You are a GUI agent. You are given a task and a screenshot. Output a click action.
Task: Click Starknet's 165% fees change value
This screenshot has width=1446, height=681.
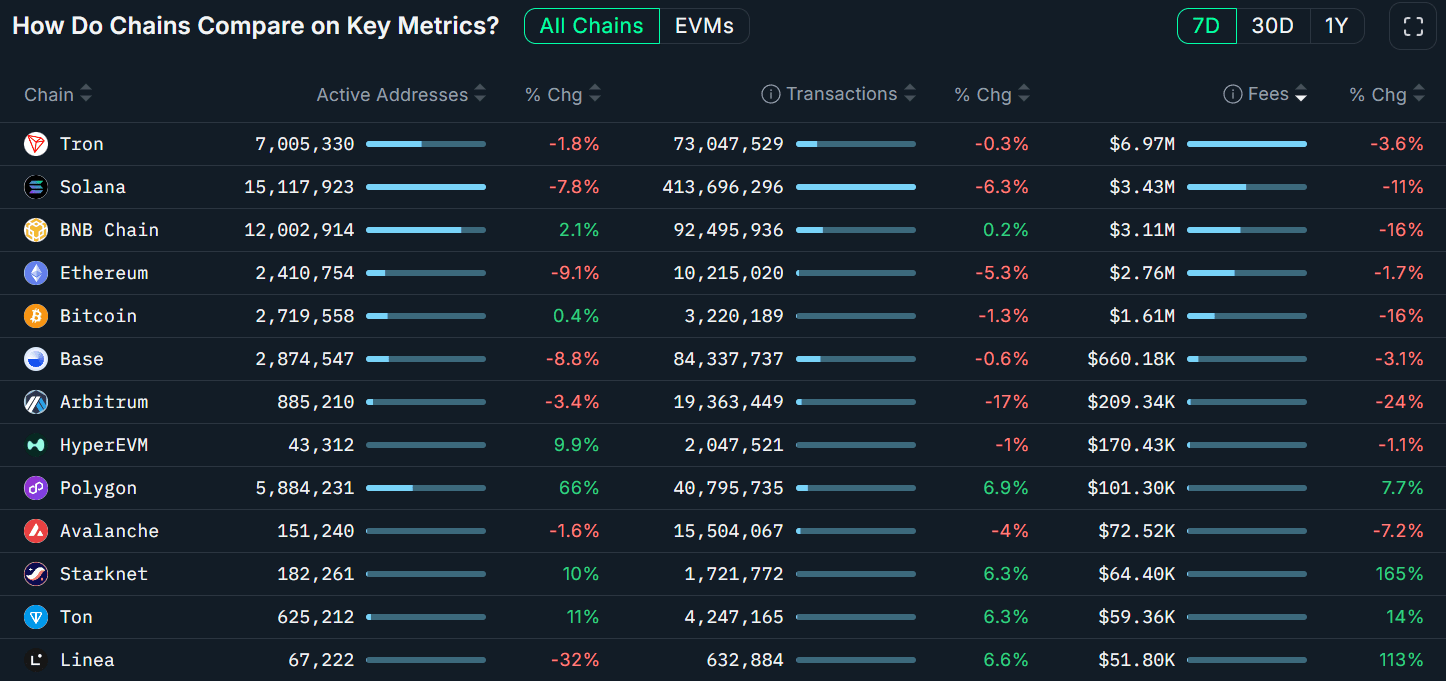1399,574
